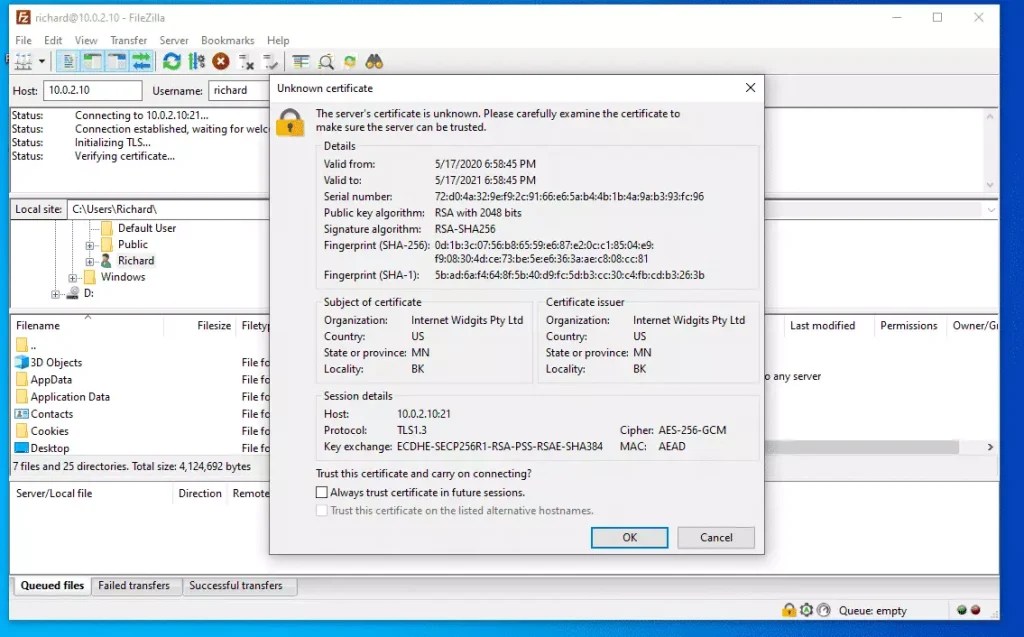1024x637 pixels.
Task: Click Cancel in Unknown certificate dialog
Action: pyautogui.click(x=716, y=537)
